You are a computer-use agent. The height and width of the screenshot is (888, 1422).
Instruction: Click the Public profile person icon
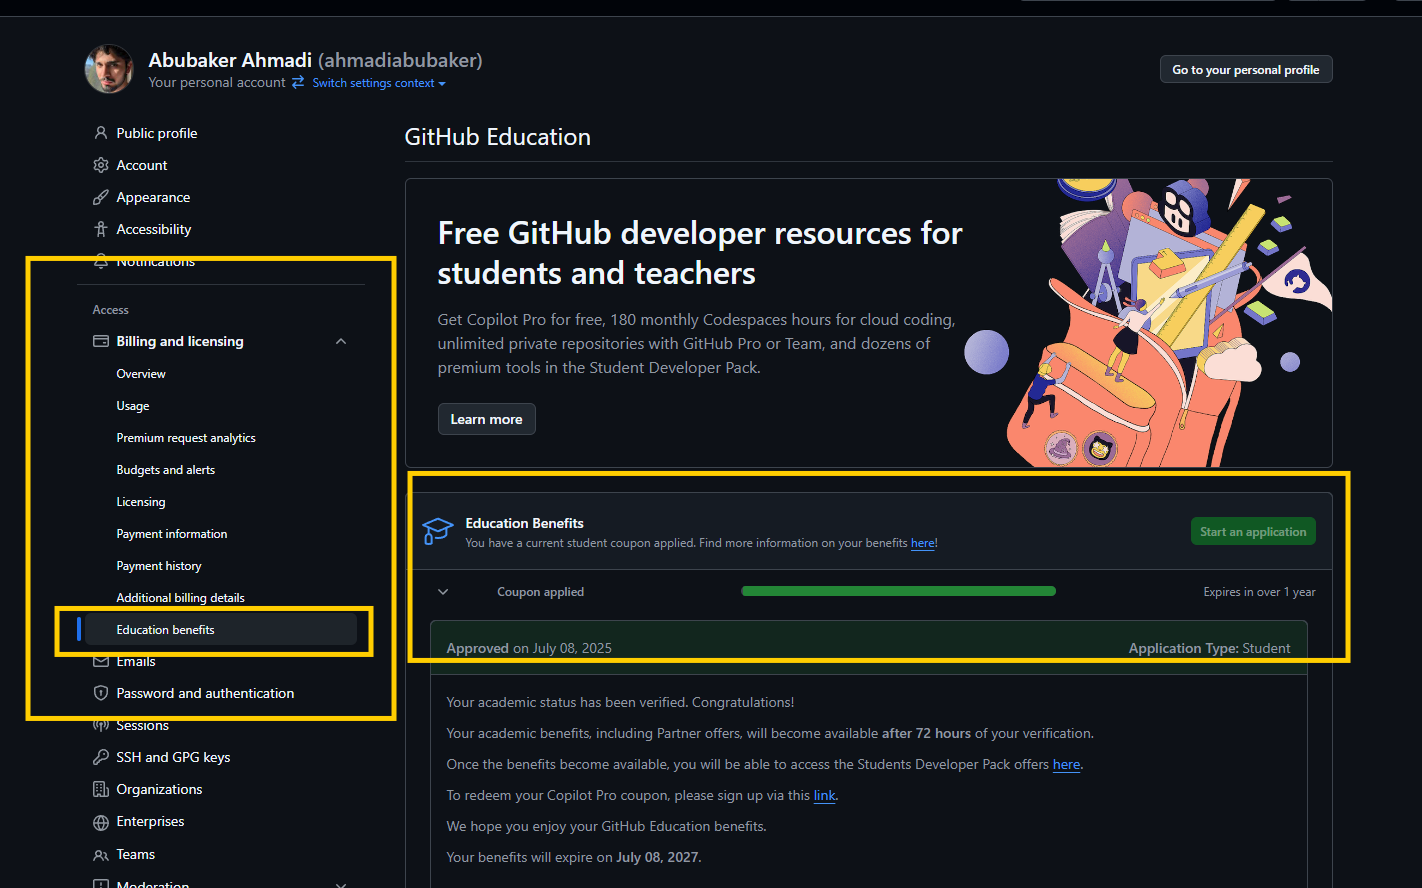coord(100,133)
